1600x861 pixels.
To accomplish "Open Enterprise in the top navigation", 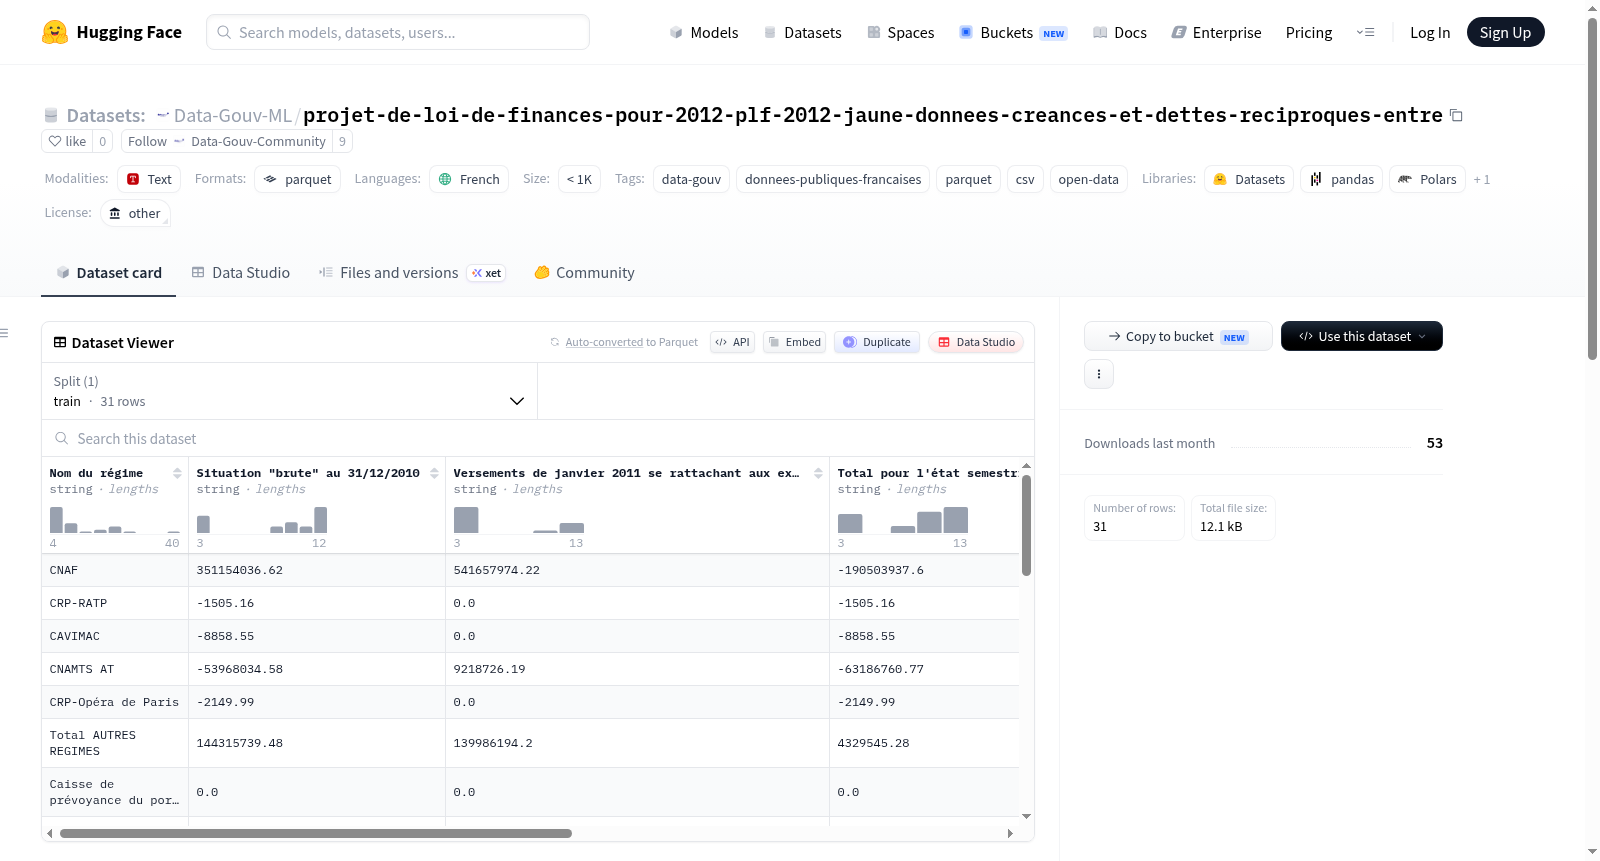I will (1216, 32).
